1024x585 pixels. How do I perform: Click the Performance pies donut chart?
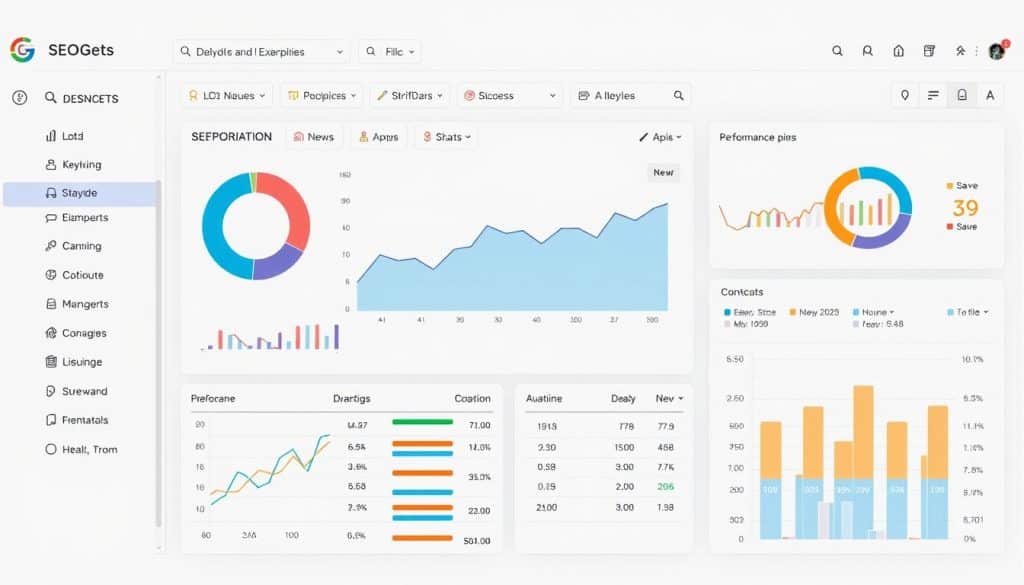tap(868, 208)
